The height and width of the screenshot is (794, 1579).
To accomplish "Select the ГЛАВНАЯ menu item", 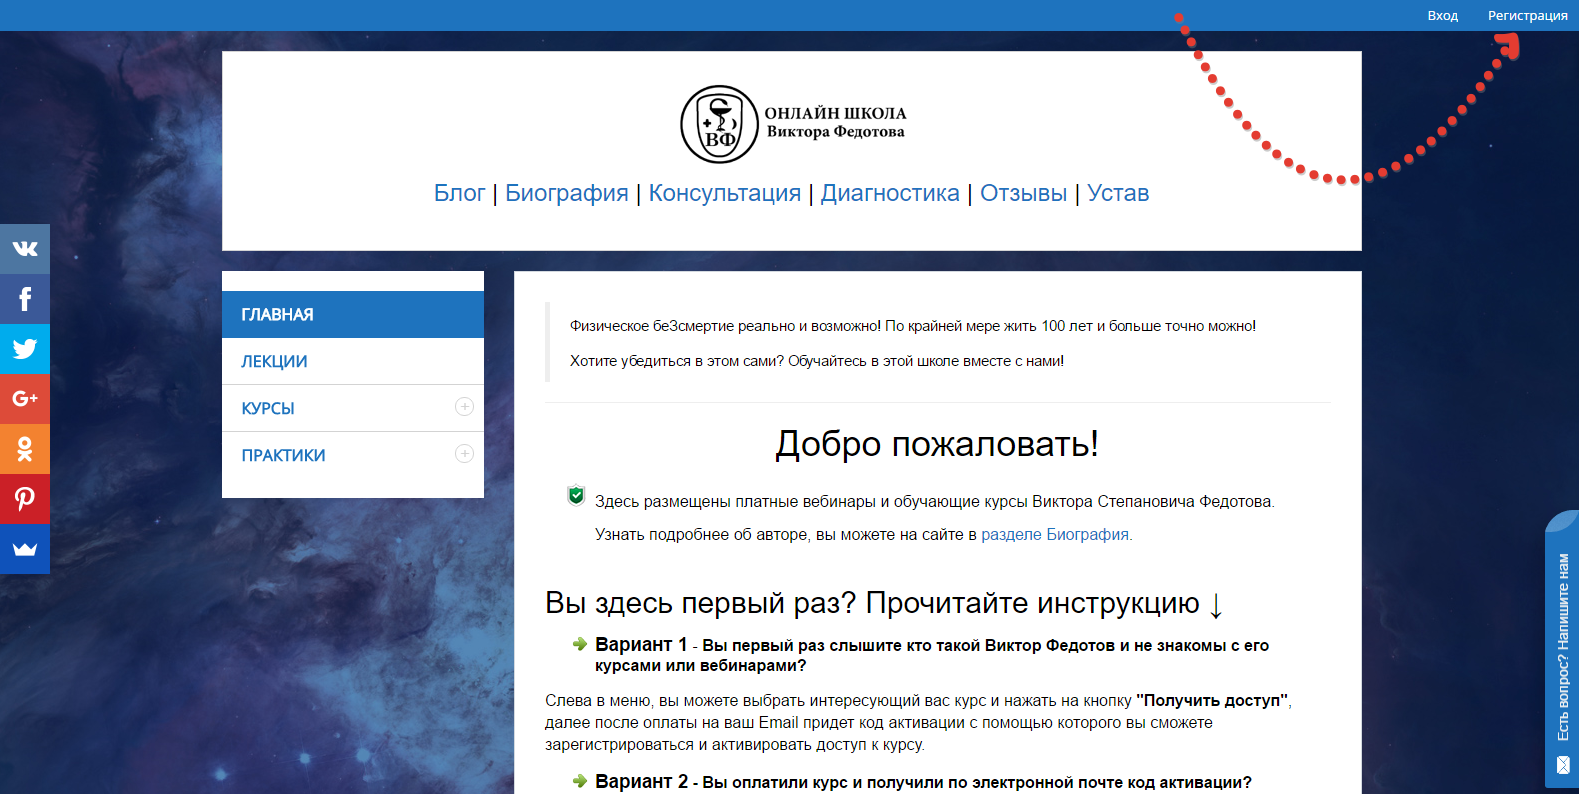I will 353,314.
